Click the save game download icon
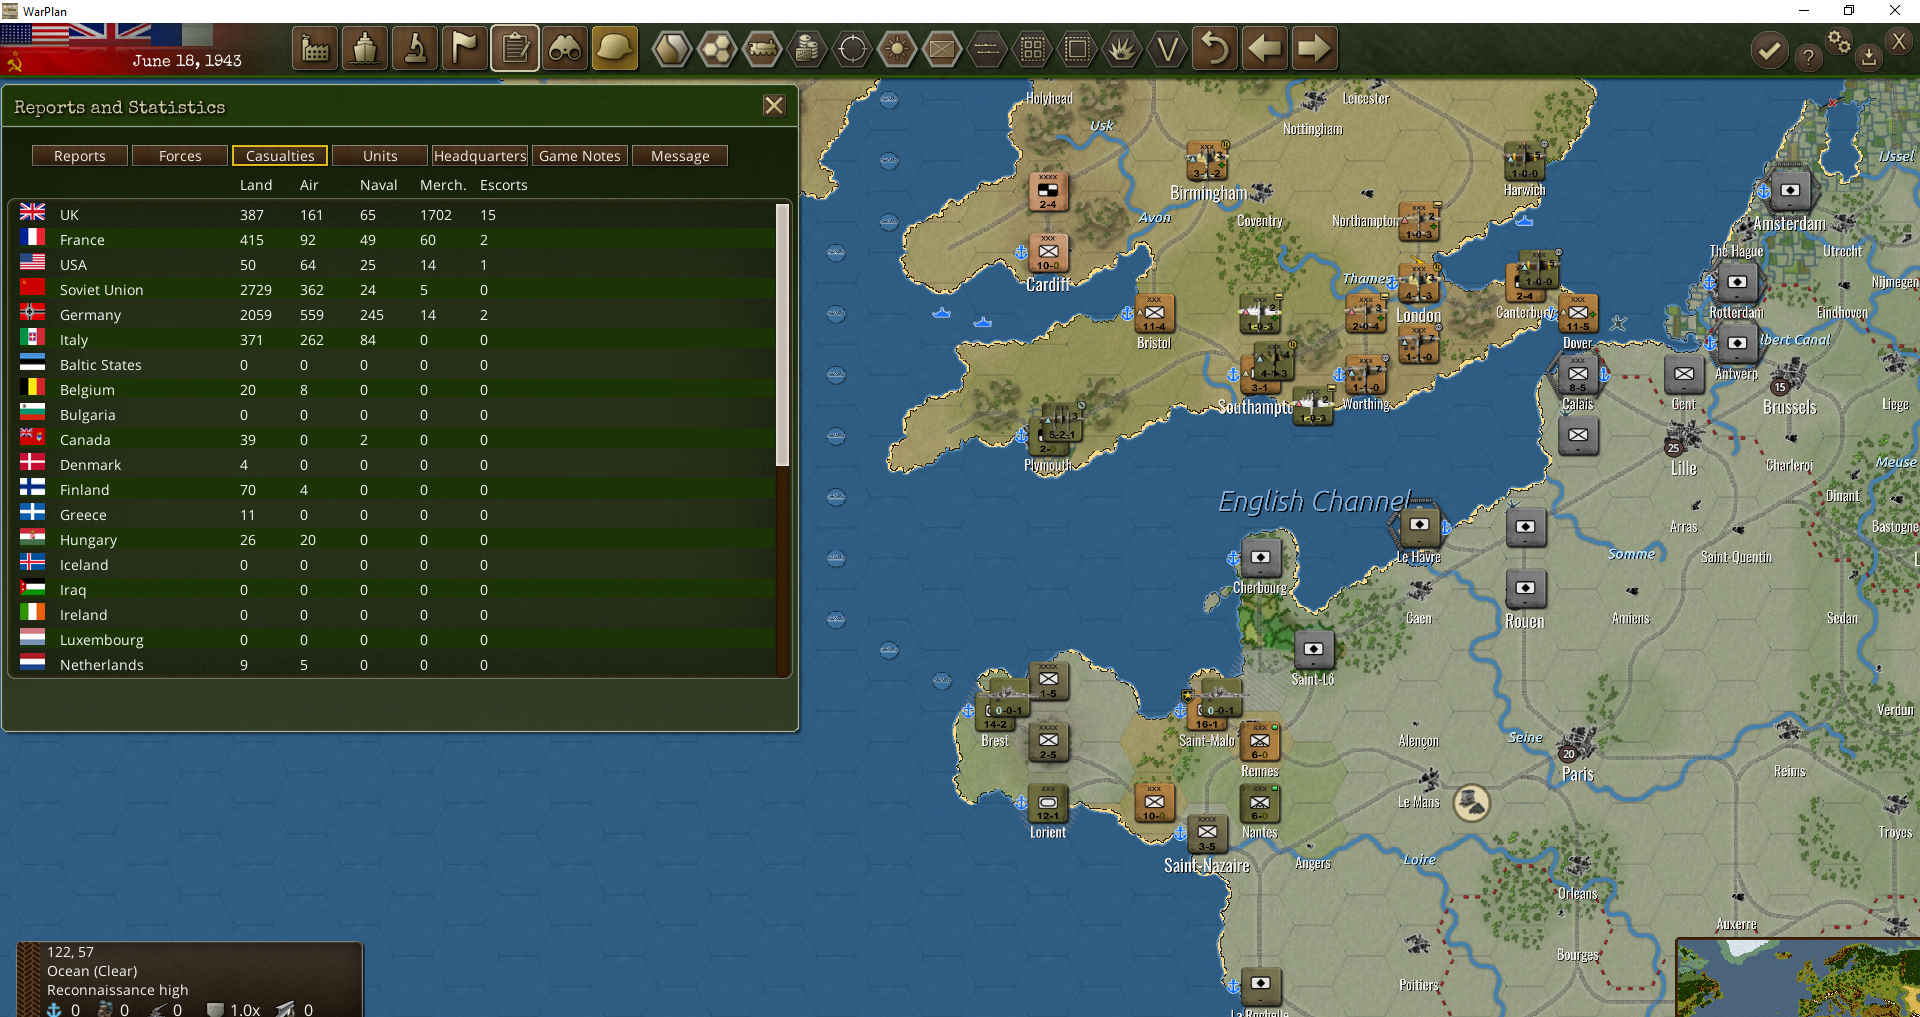This screenshot has width=1920, height=1017. pos(1868,57)
